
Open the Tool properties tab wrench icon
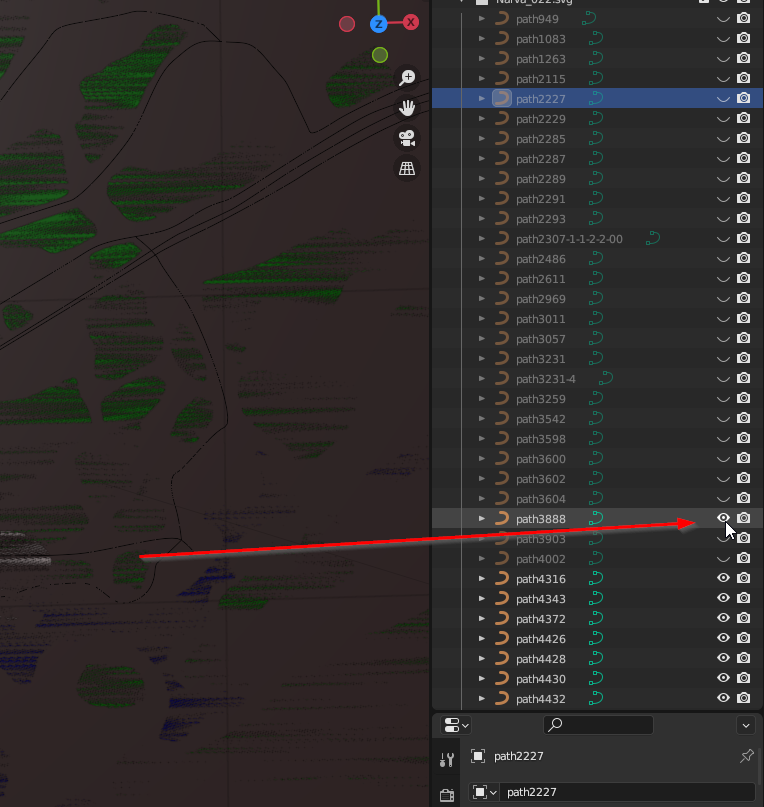pos(447,760)
